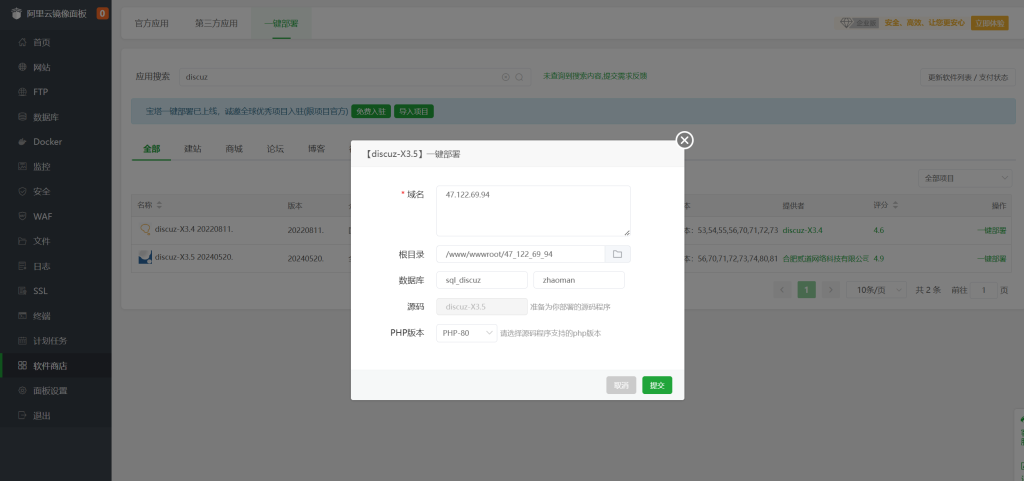Screen dimensions: 1024x481
Task: Click 一键部署 link for discuz-X3.4 row
Action: (991, 230)
